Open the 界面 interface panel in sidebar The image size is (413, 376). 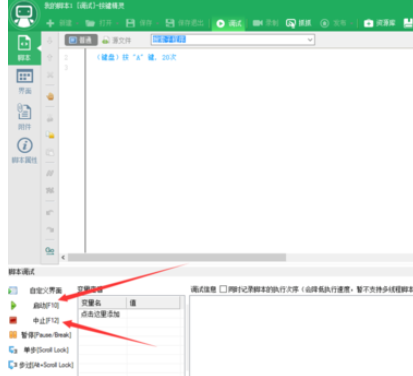point(25,81)
